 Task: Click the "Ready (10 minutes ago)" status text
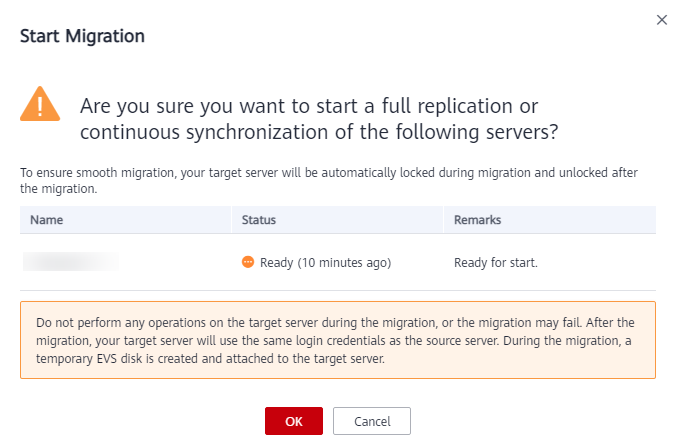tap(325, 263)
